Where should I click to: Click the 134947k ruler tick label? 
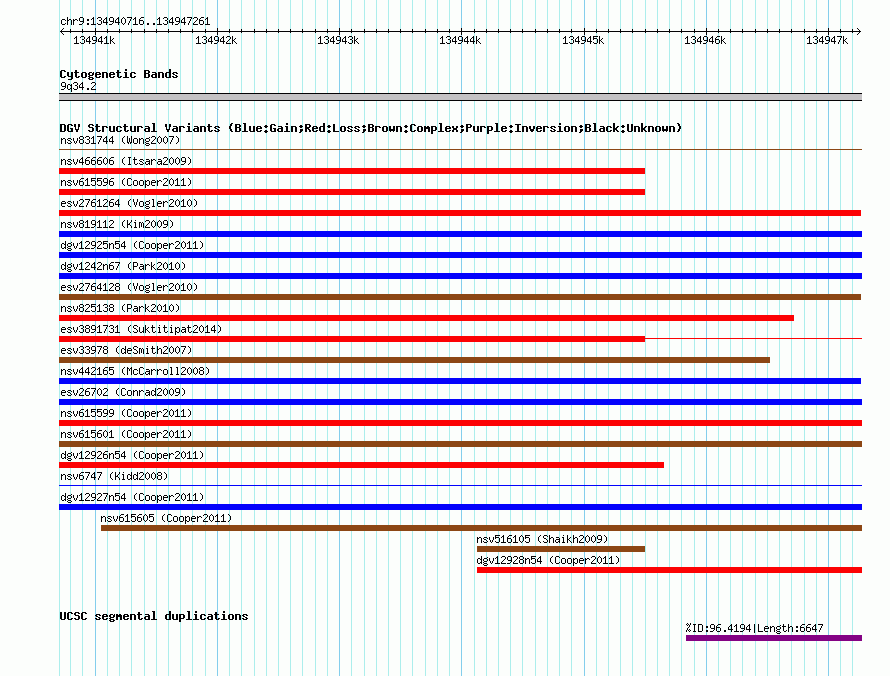[827, 40]
